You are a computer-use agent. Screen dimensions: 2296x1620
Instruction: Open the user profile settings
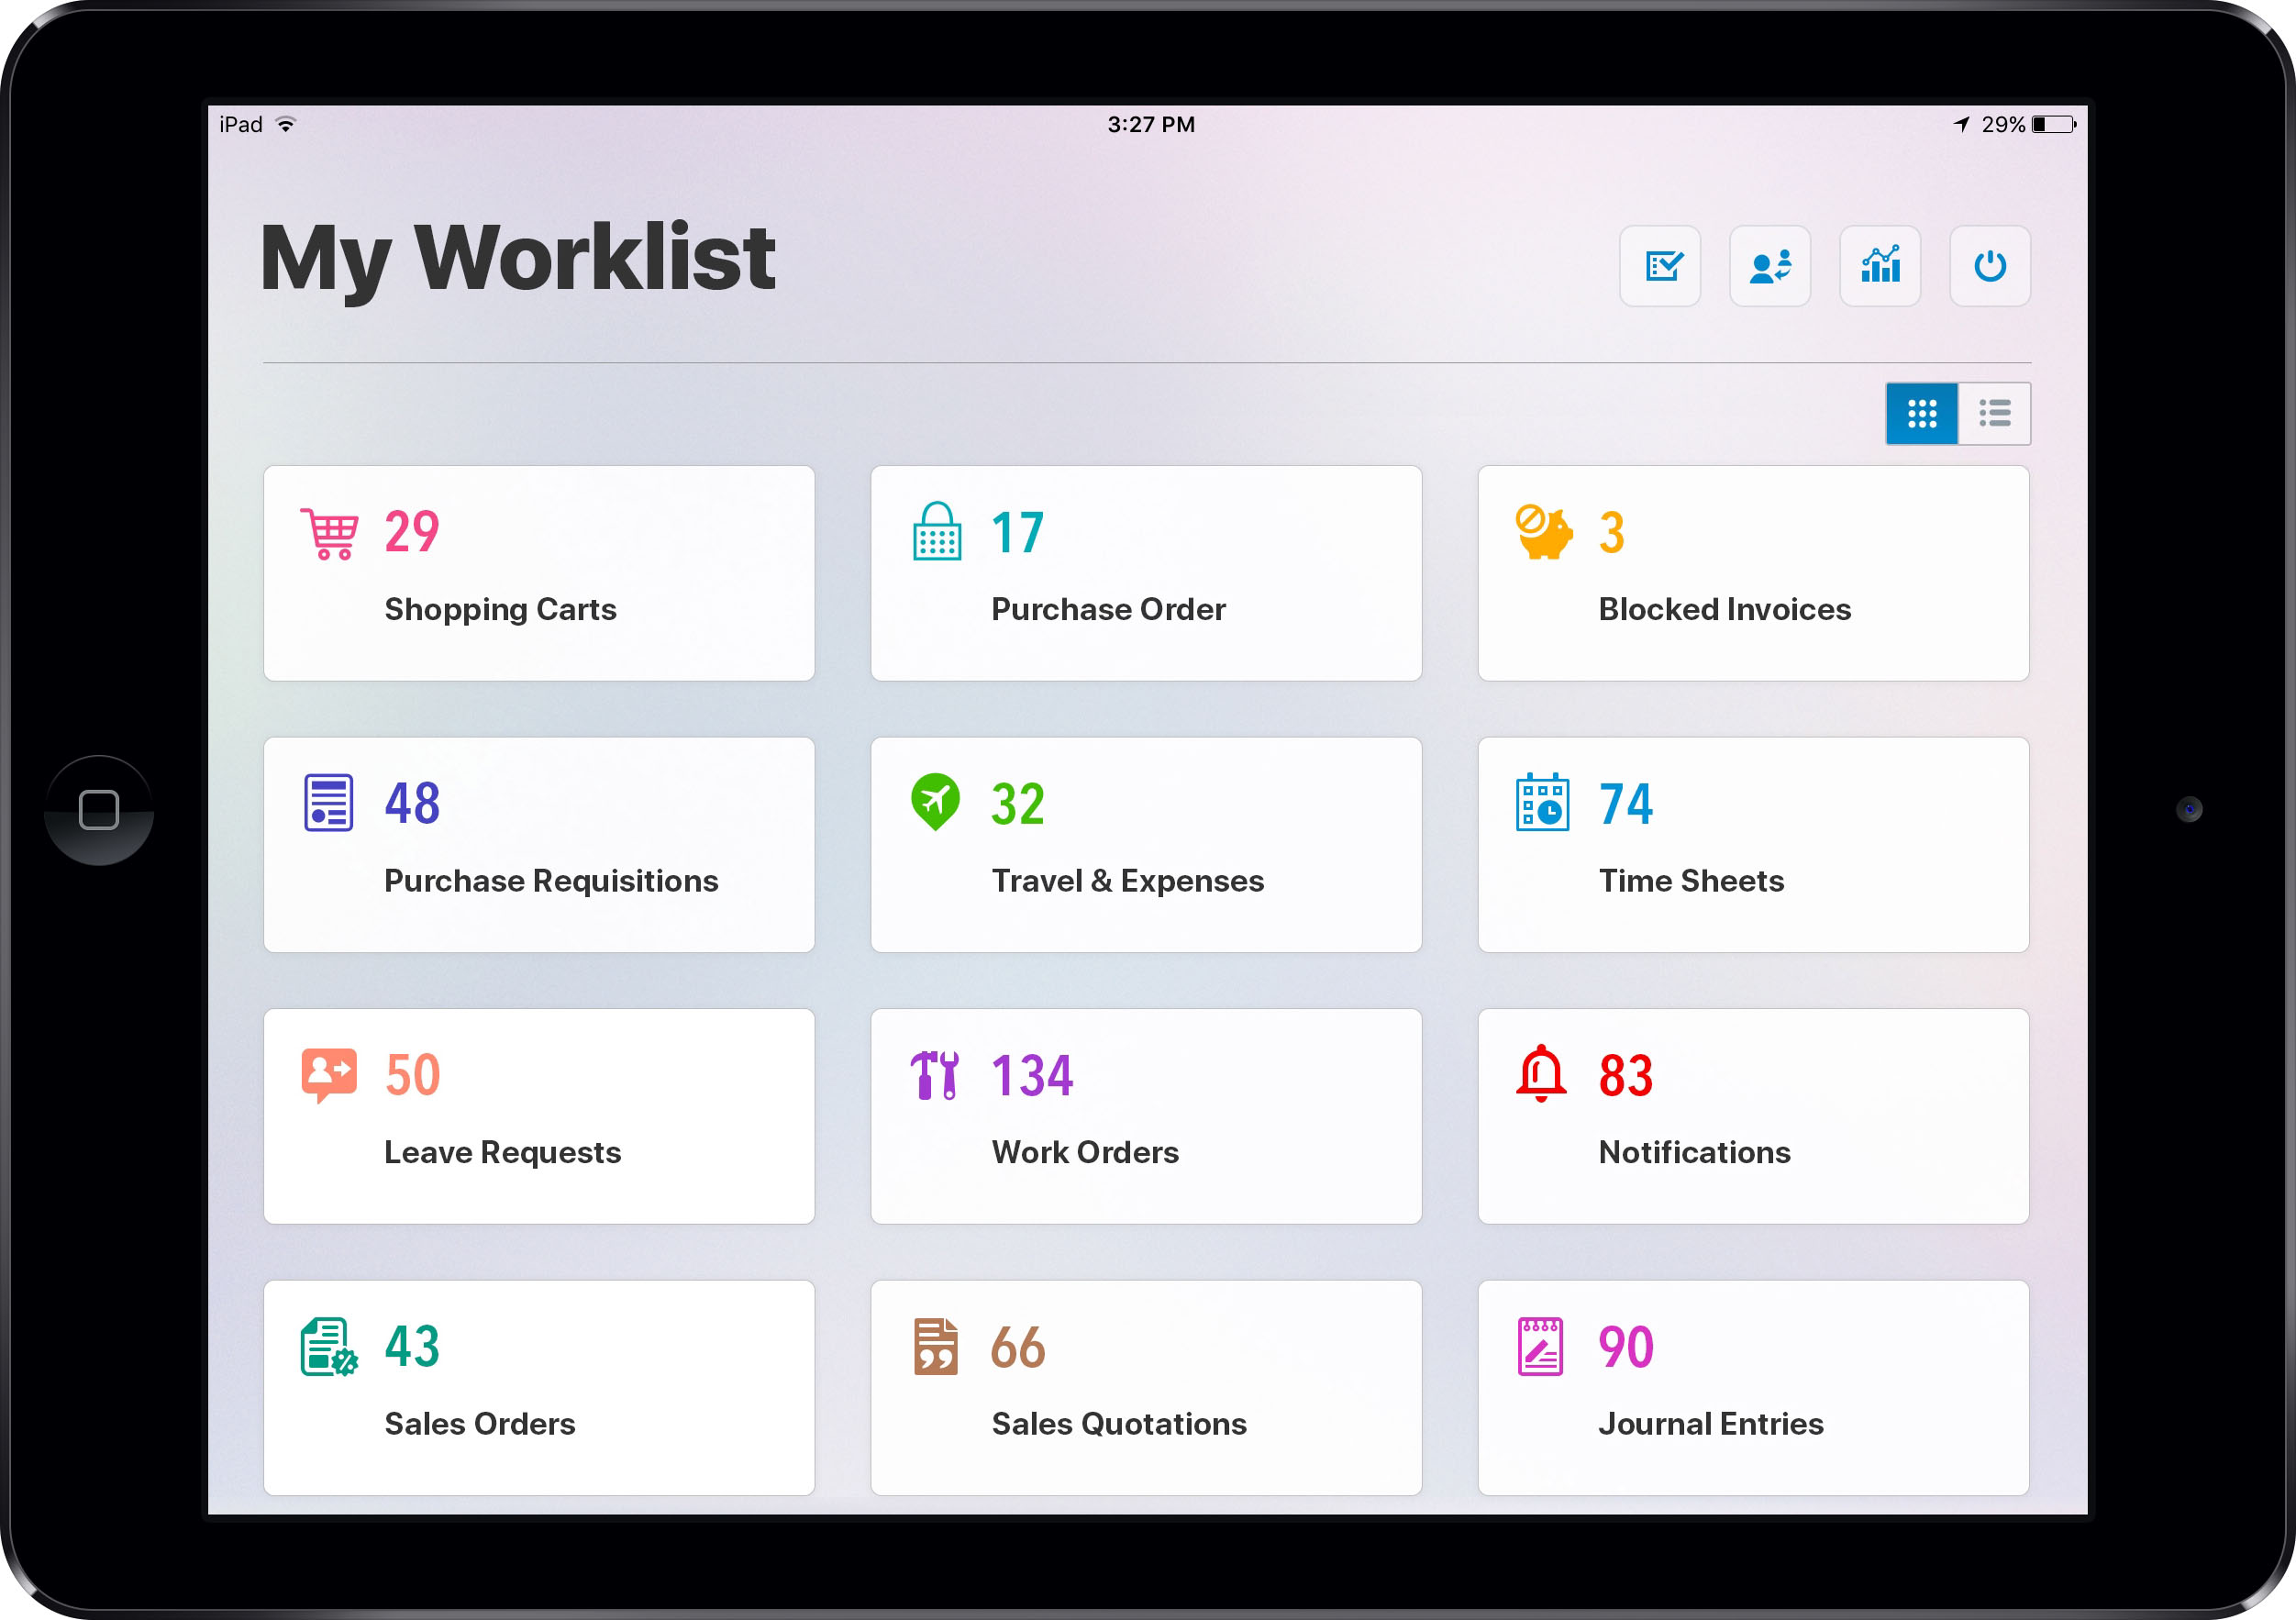[x=1769, y=267]
